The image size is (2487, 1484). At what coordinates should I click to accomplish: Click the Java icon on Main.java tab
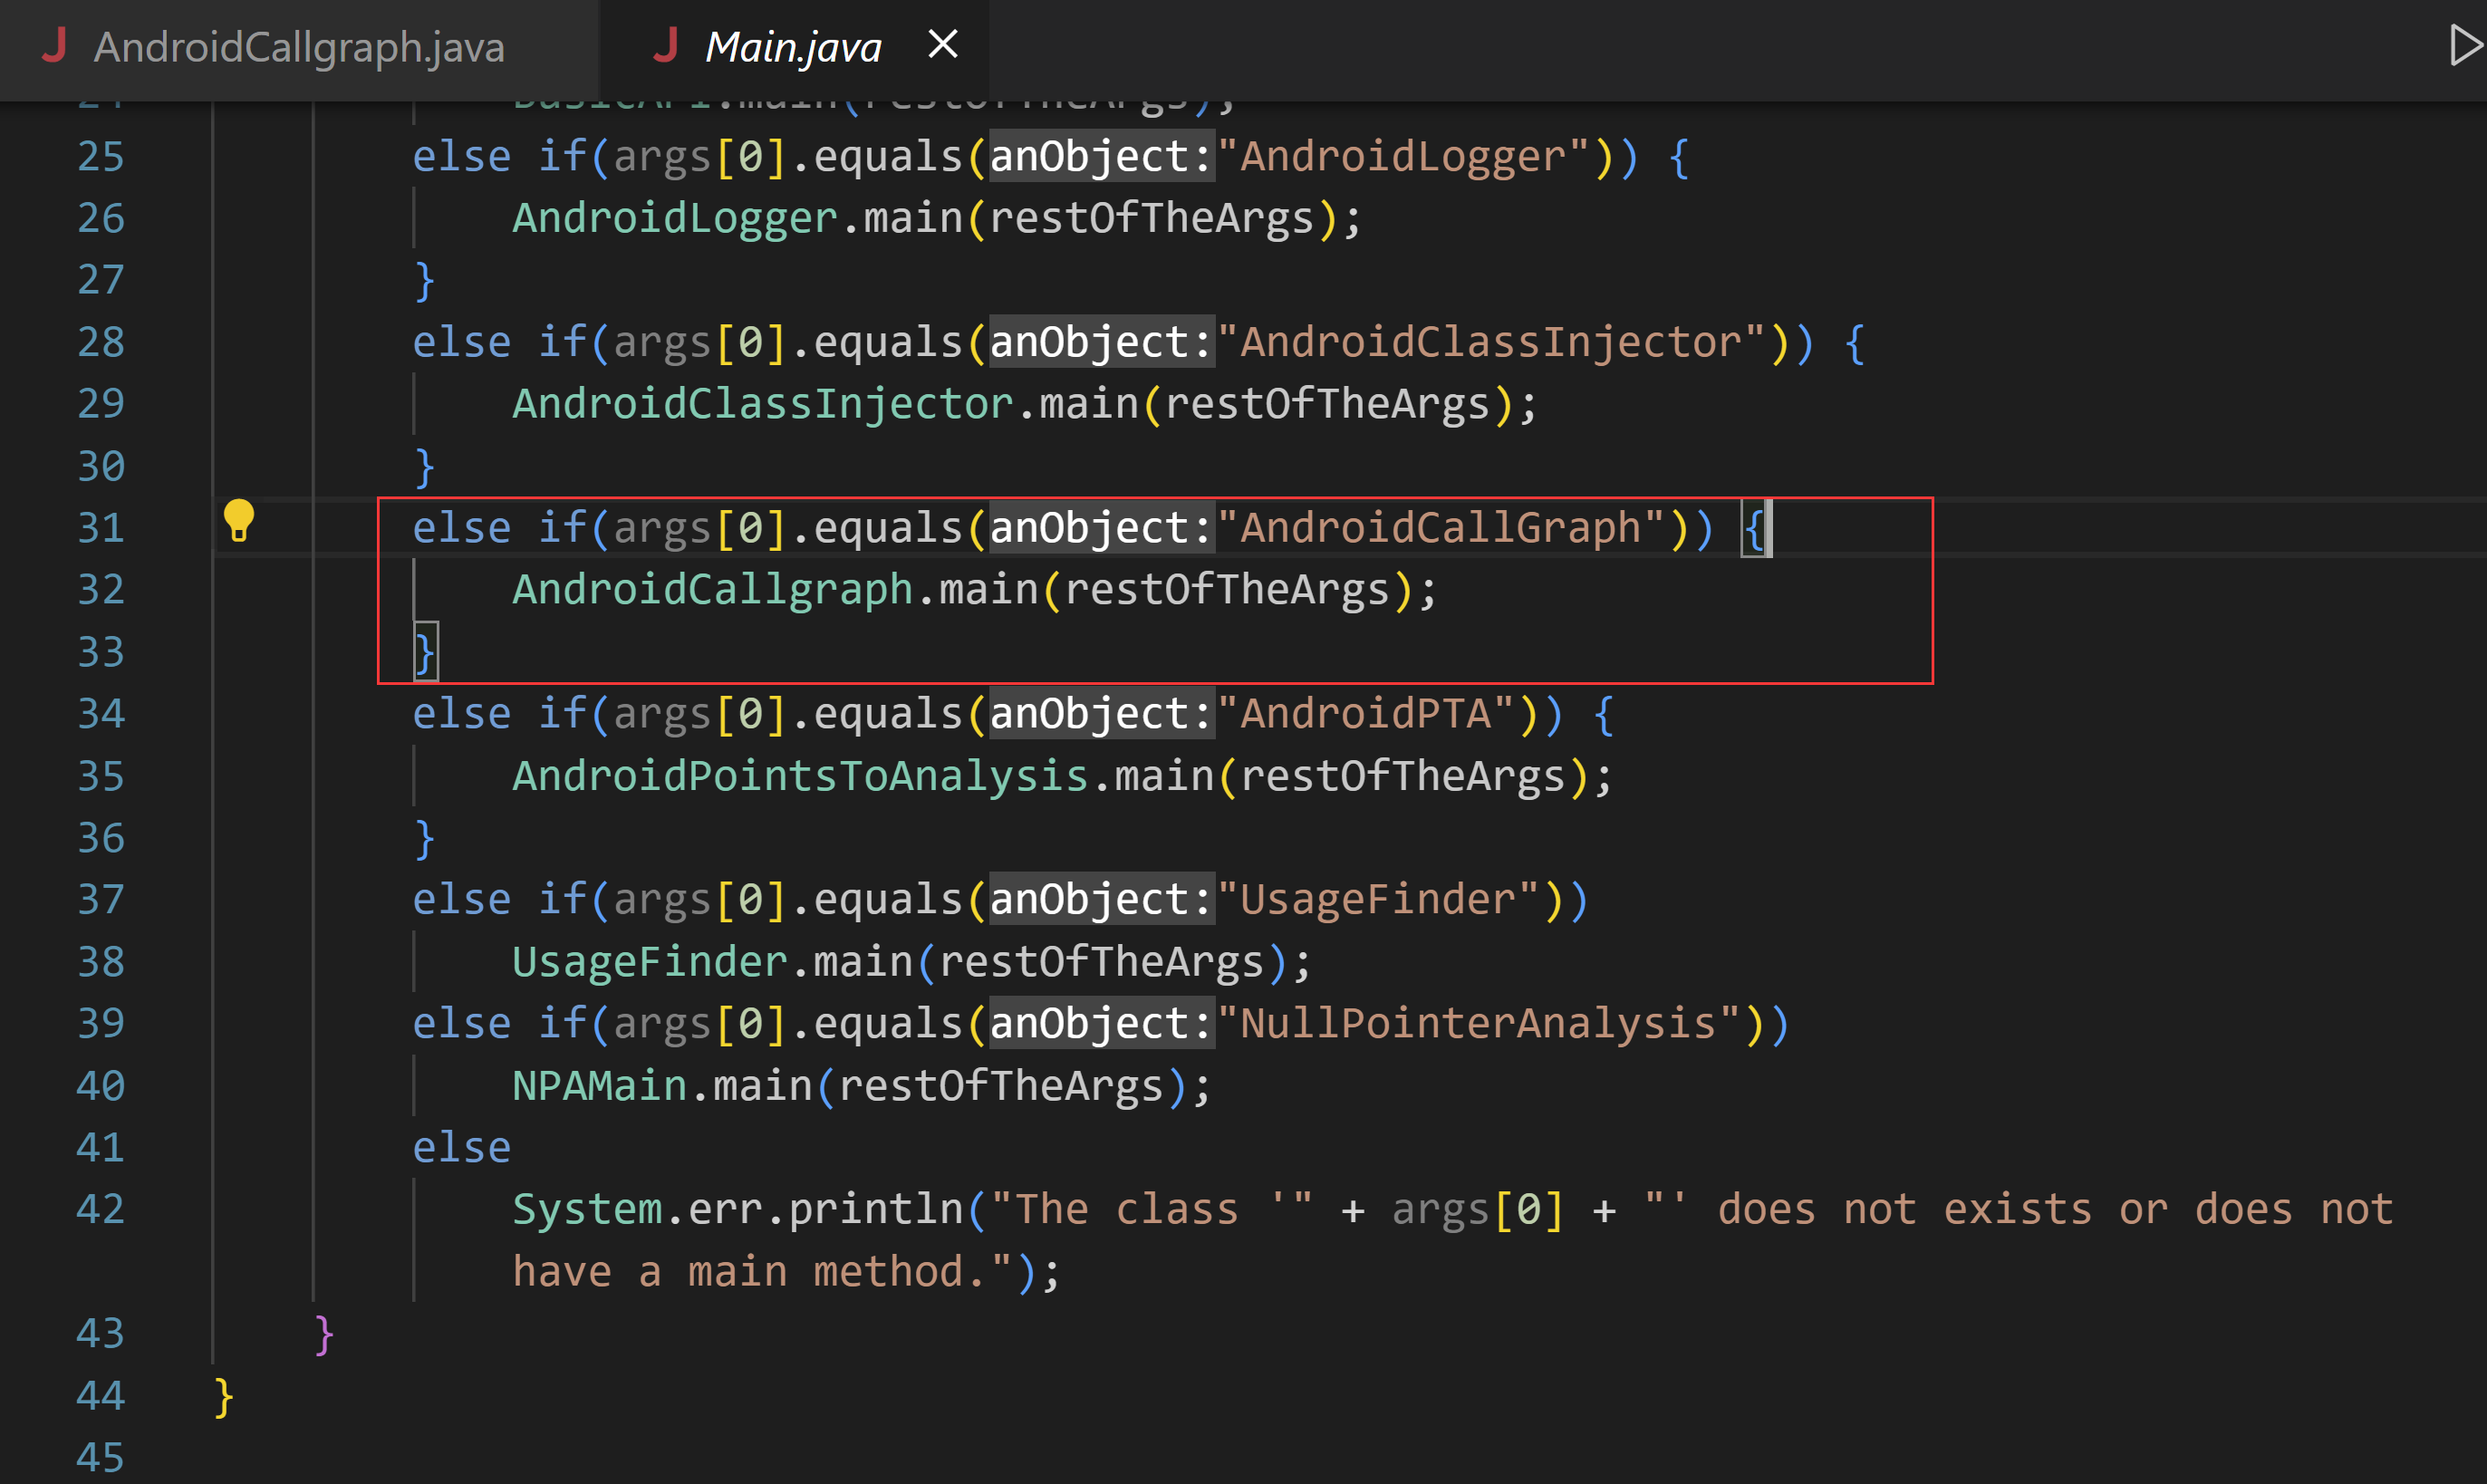pyautogui.click(x=666, y=46)
